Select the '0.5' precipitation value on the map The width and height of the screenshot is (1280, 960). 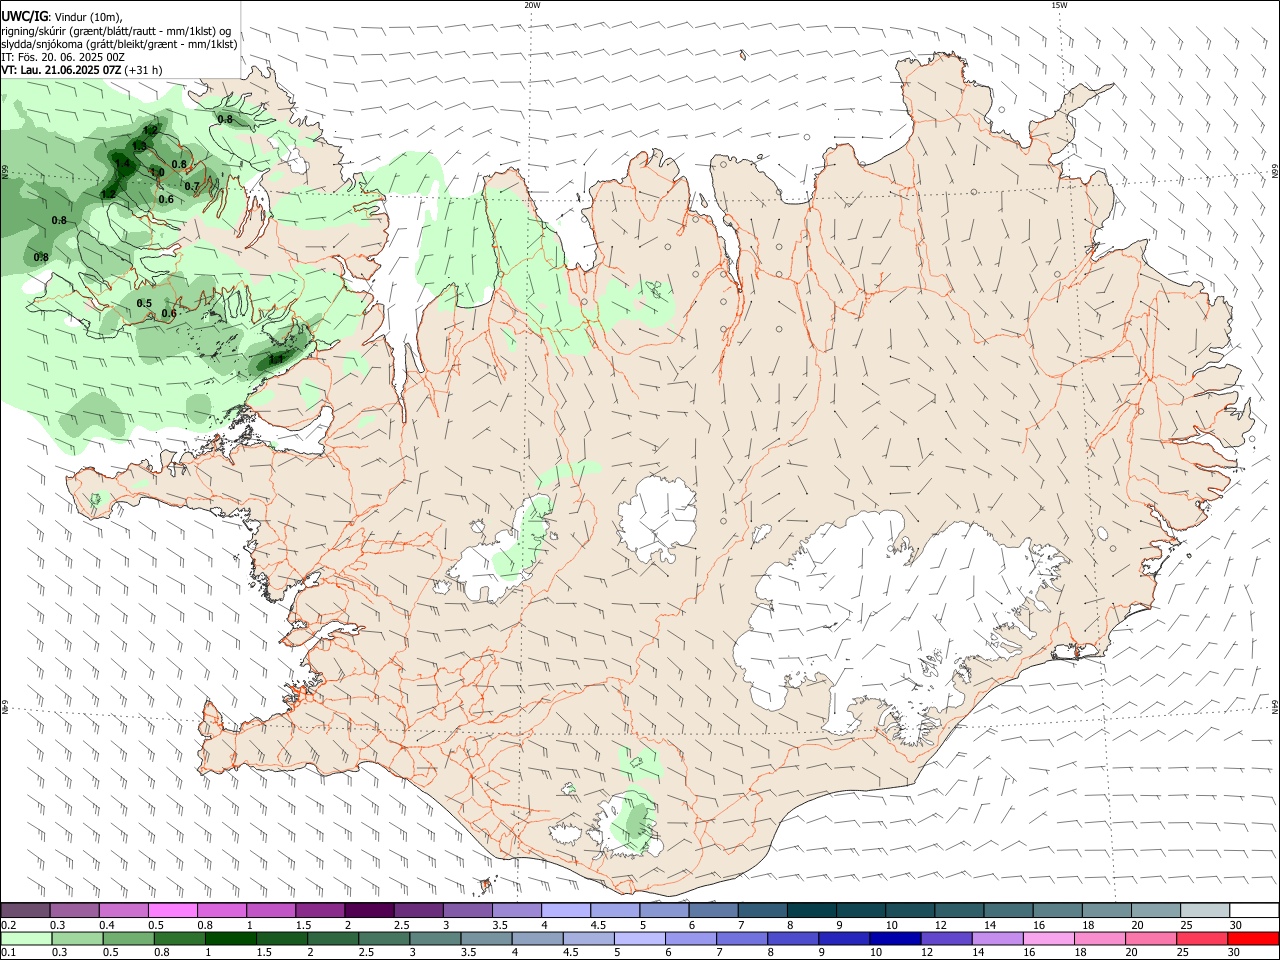tap(144, 303)
